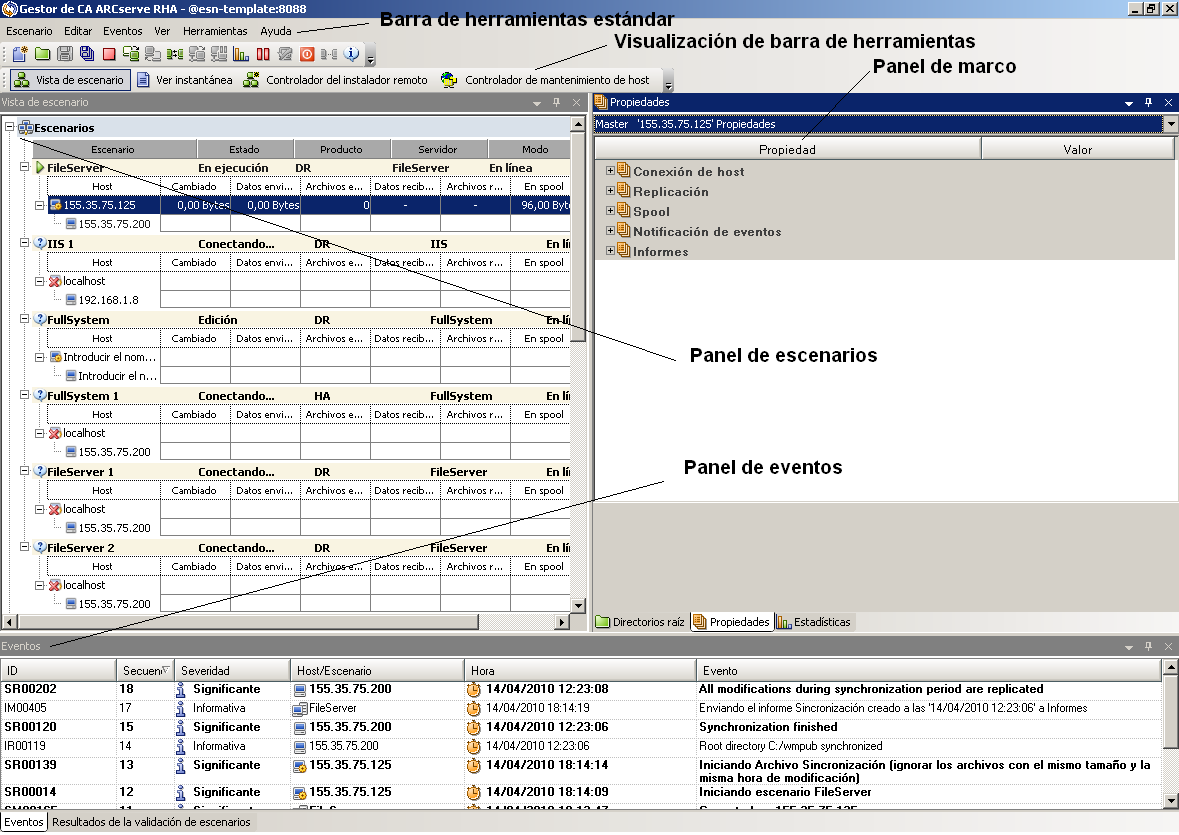Open the Eventos menu

tap(123, 31)
